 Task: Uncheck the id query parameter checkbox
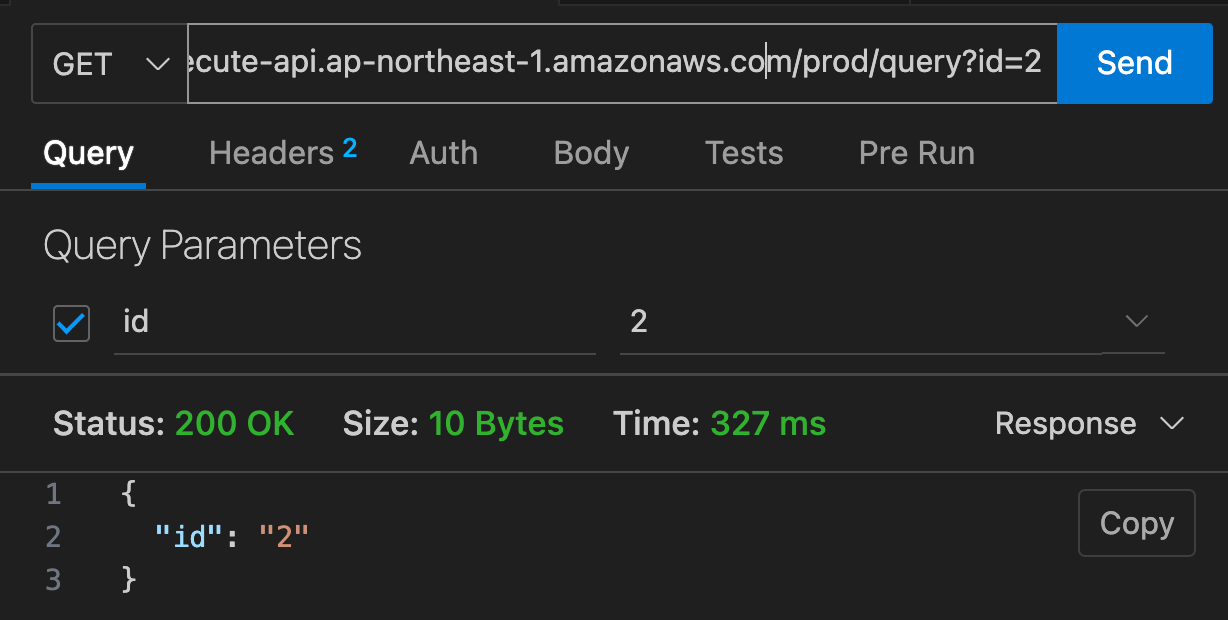coord(71,323)
